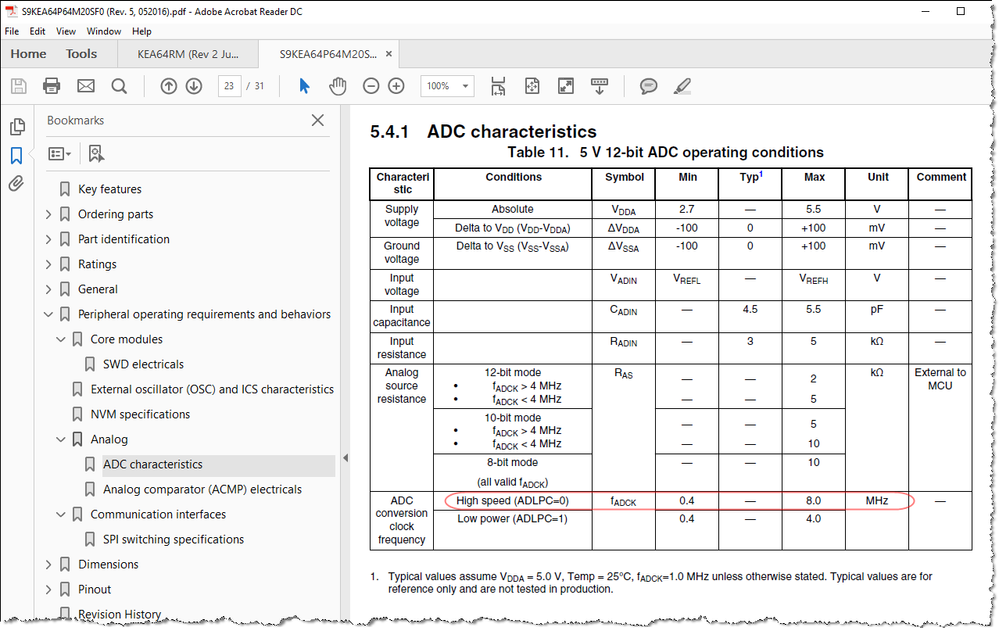999x628 pixels.
Task: Switch to the Home tab
Action: [x=28, y=54]
